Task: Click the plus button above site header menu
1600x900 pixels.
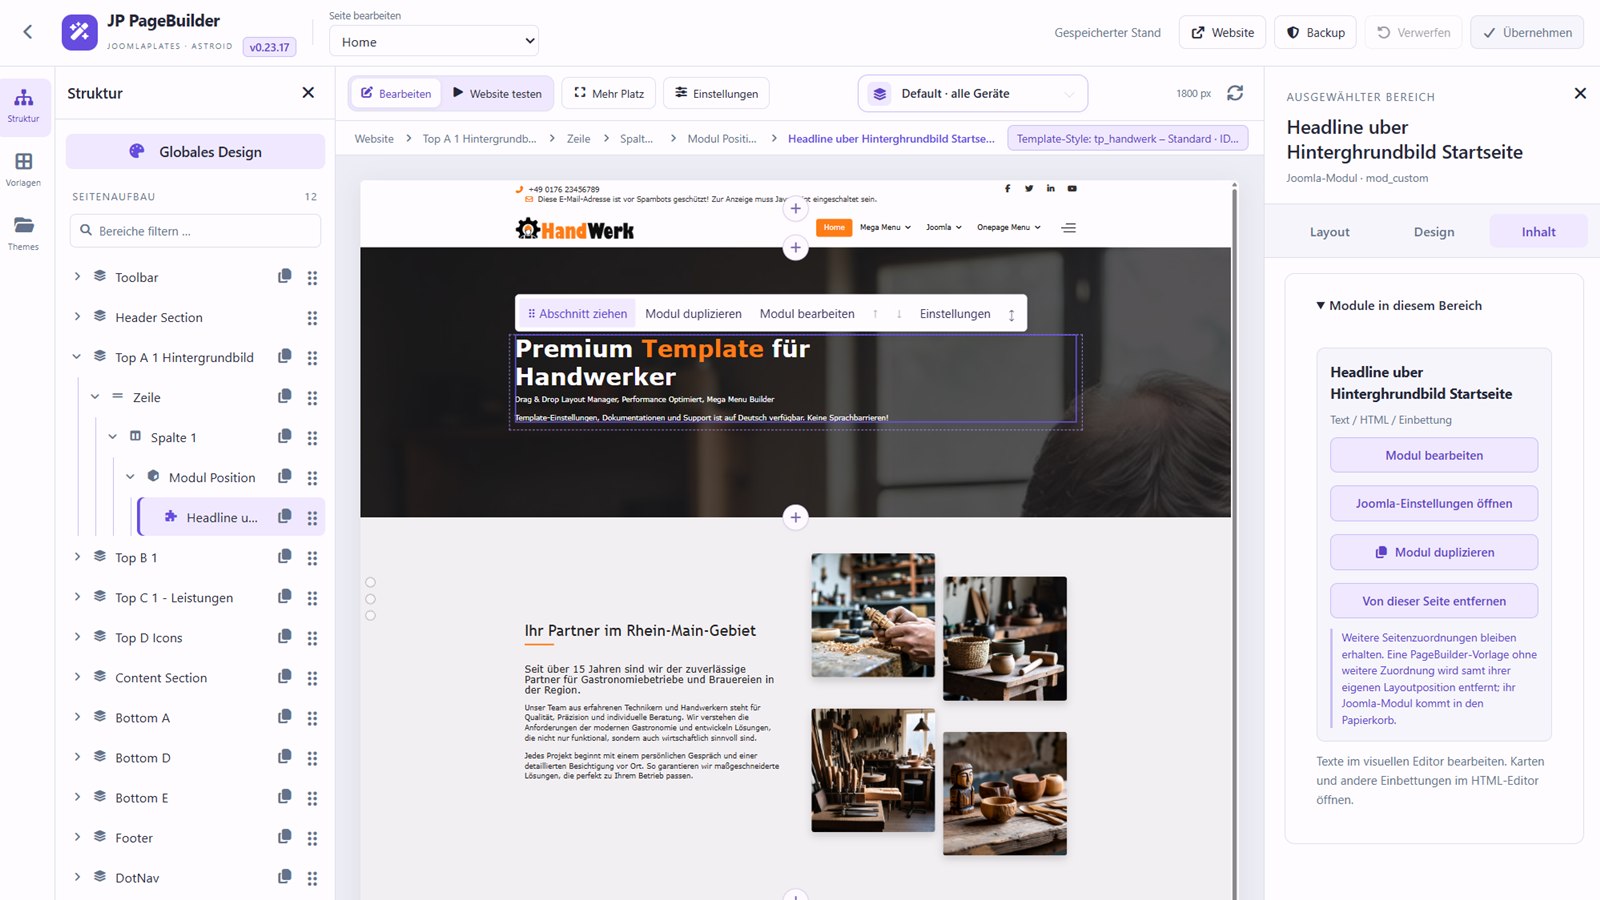Action: coord(795,208)
